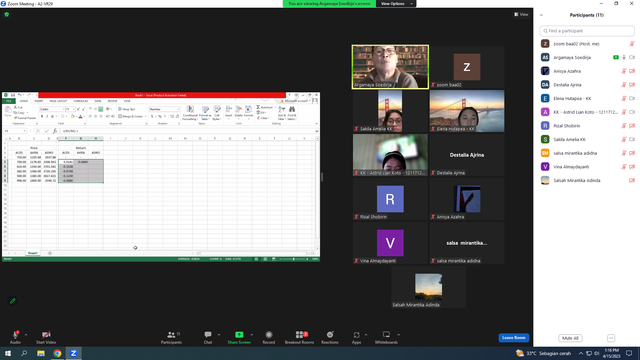
Task: Open the Apps toolbar icon
Action: coord(356,335)
